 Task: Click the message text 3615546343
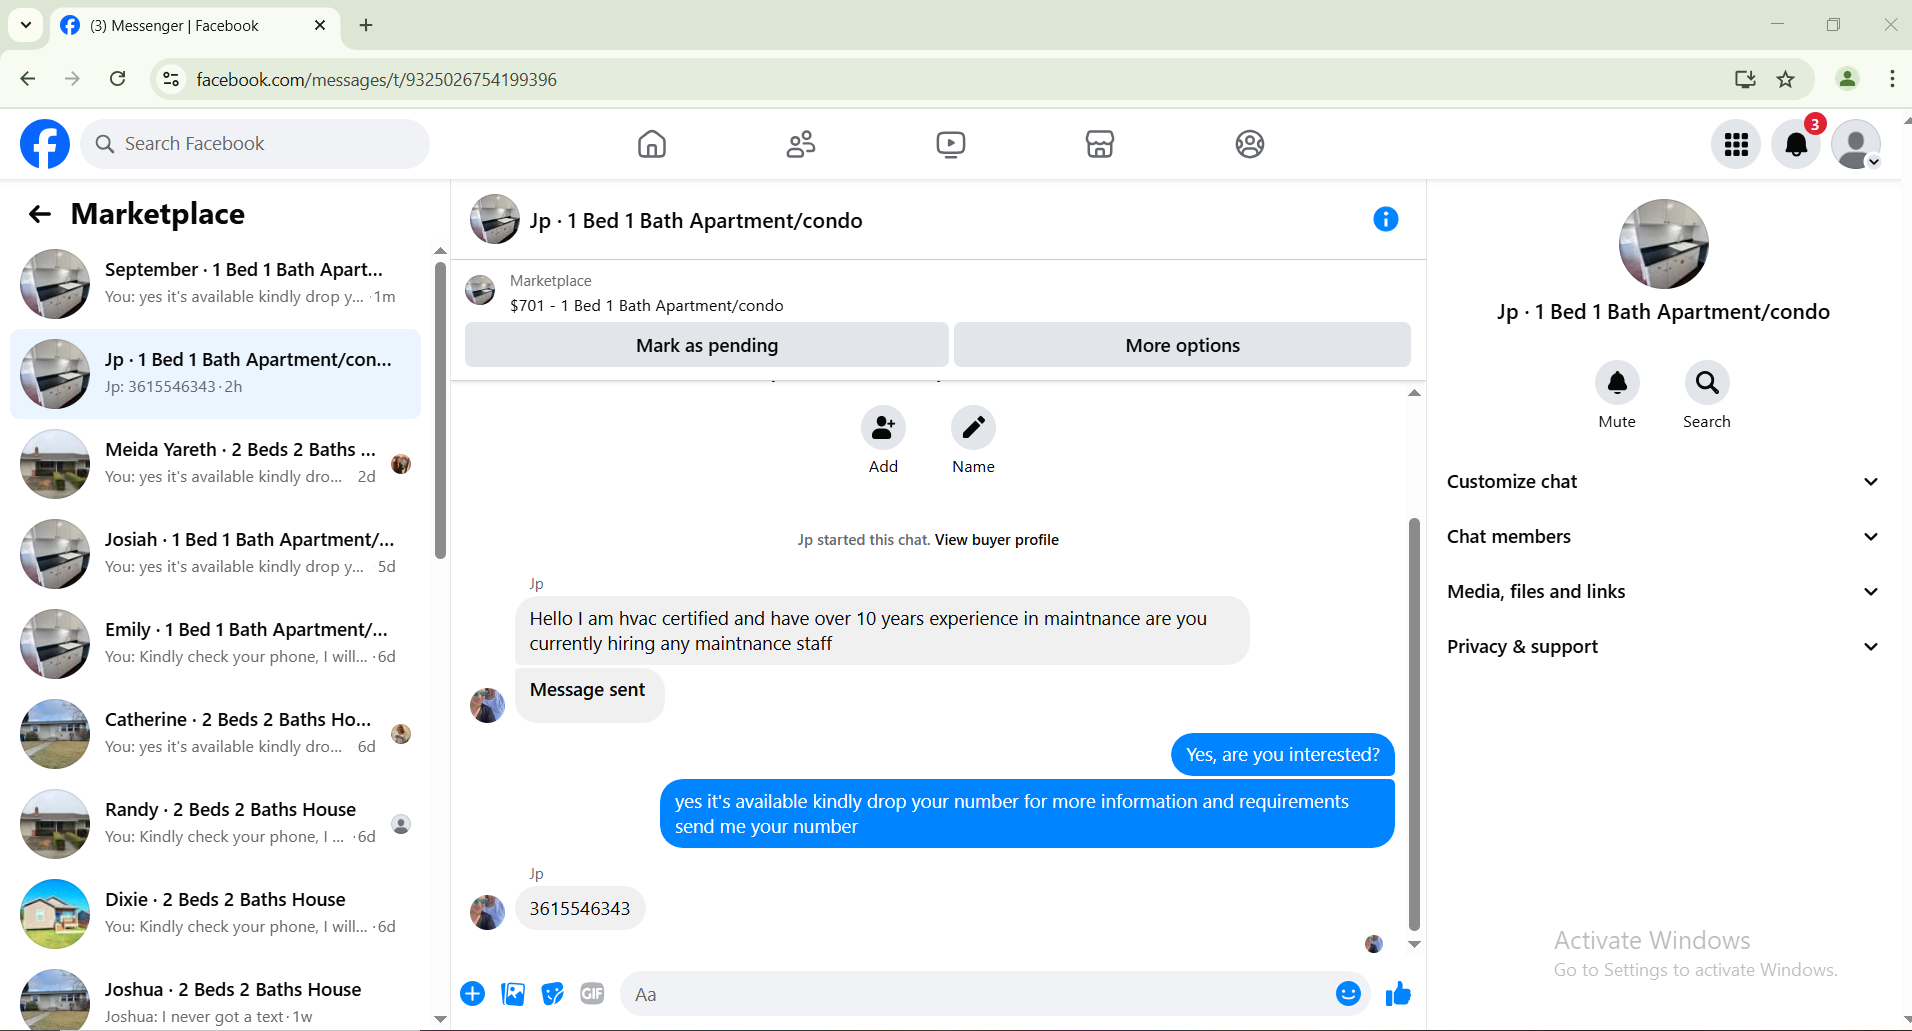click(x=580, y=909)
